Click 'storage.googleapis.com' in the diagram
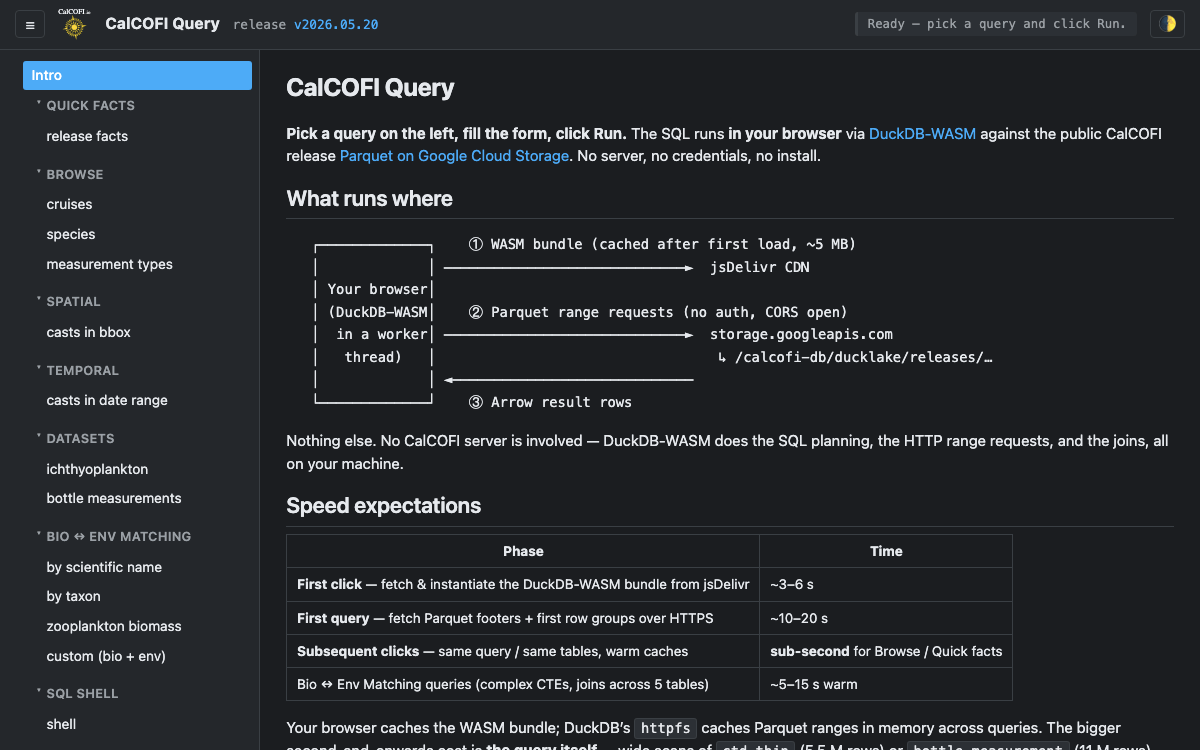This screenshot has width=1200, height=750. point(801,334)
